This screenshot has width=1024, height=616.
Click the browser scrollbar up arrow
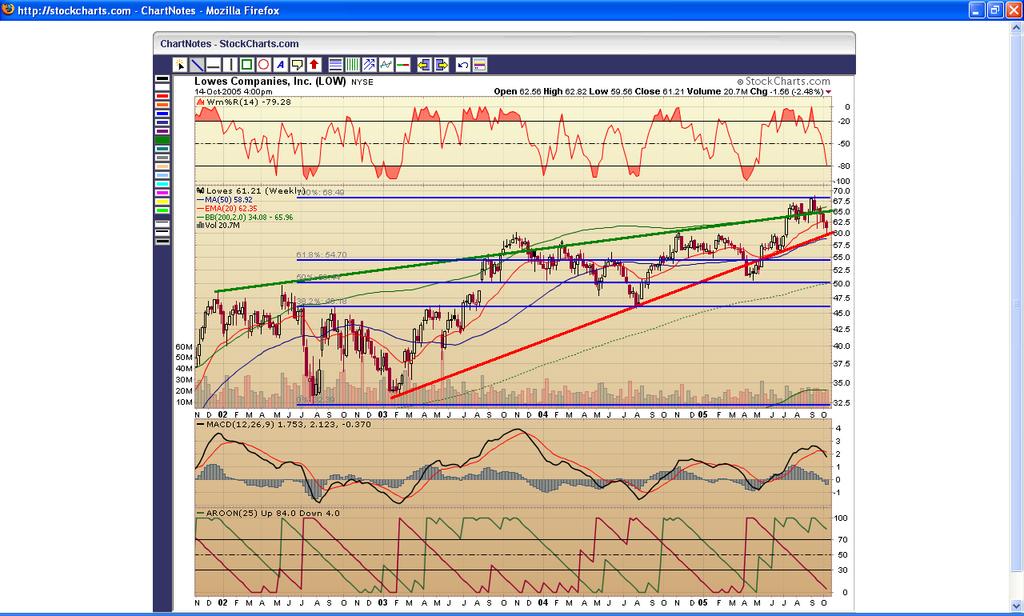tap(1016, 27)
